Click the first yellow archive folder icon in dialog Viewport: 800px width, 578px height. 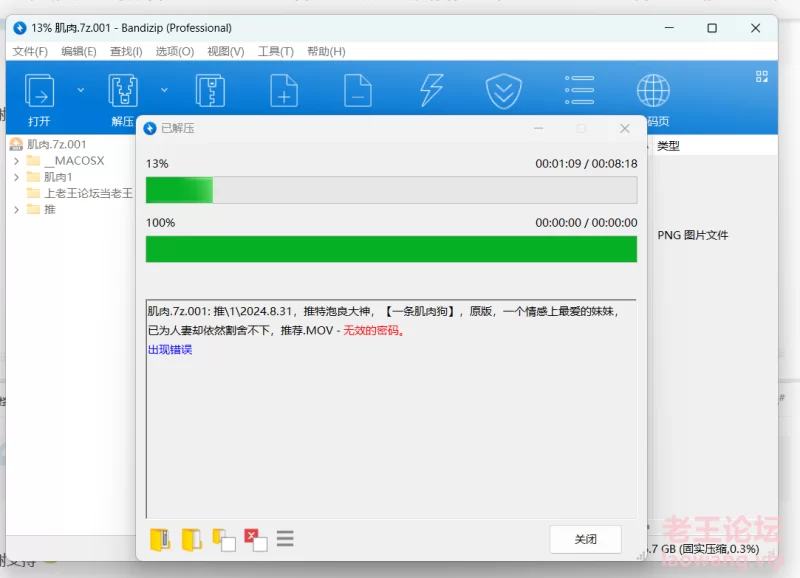pyautogui.click(x=160, y=539)
